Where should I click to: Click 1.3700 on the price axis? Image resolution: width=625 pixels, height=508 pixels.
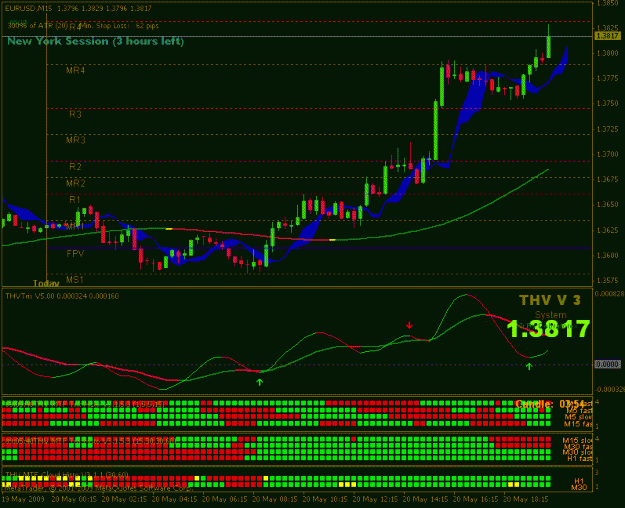pos(608,154)
